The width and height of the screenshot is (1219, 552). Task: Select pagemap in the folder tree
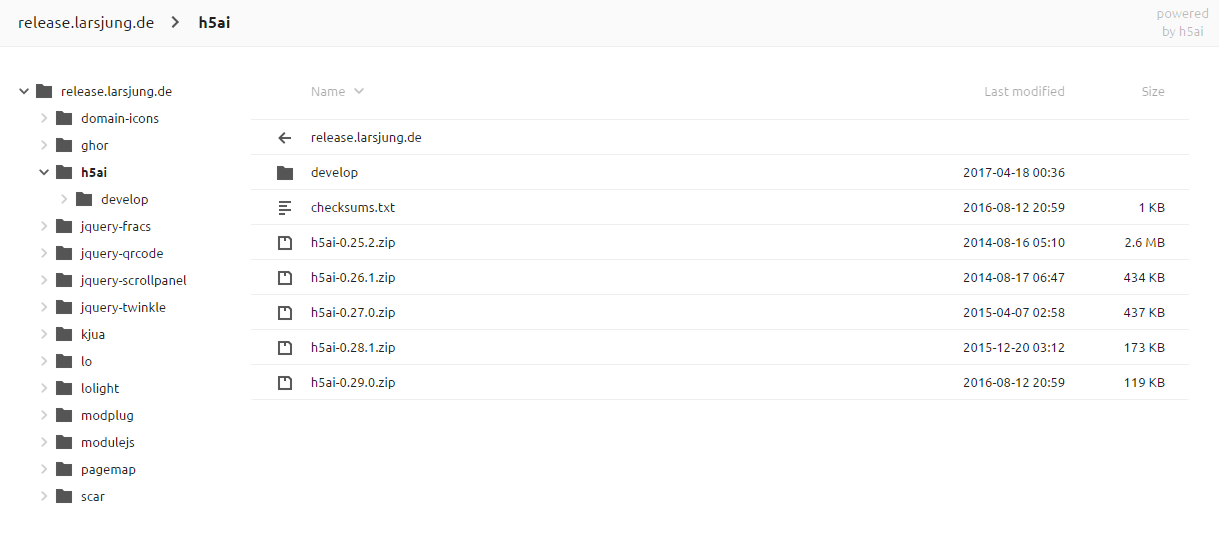108,470
